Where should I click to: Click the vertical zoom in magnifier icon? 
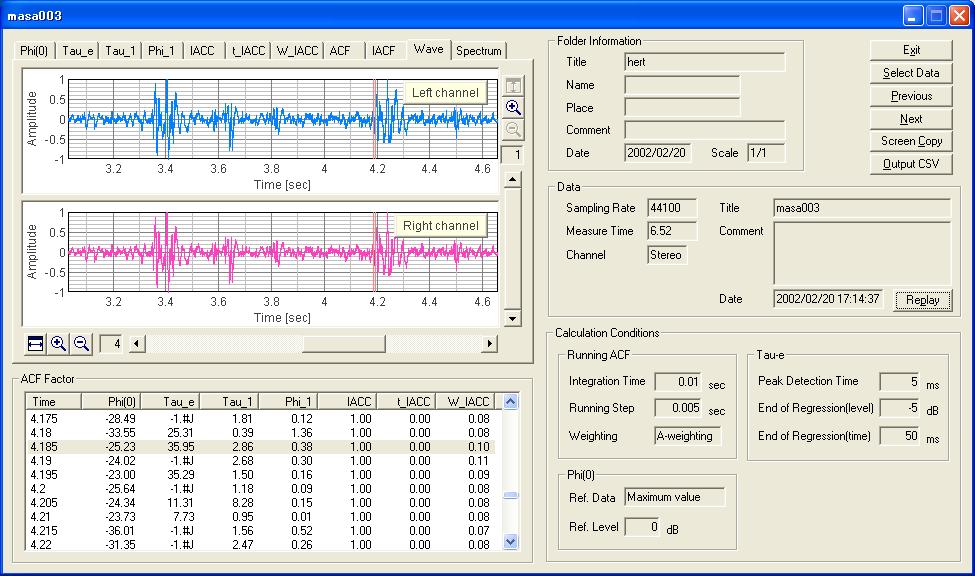(x=513, y=108)
